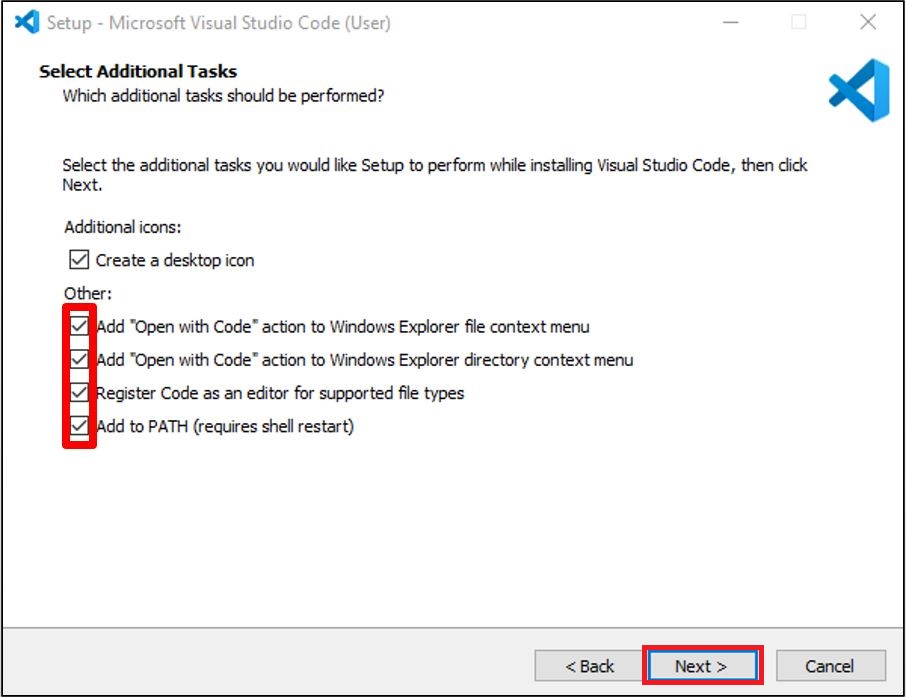906x697 pixels.
Task: Click the Select Additional Tasks heading
Action: pyautogui.click(x=138, y=71)
